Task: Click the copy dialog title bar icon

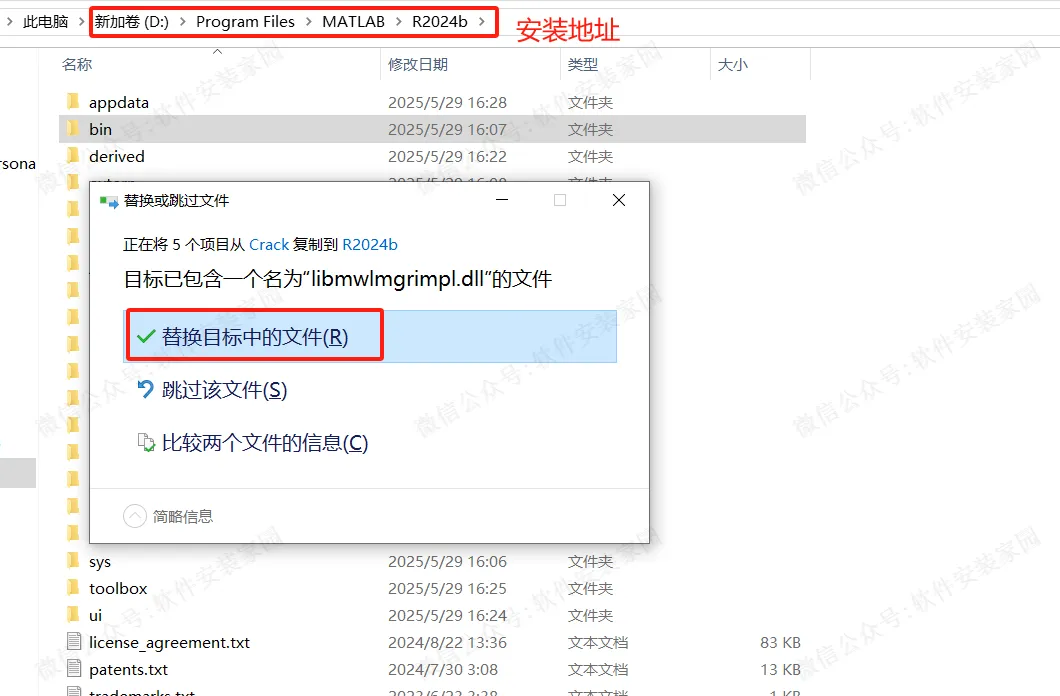Action: [x=108, y=201]
